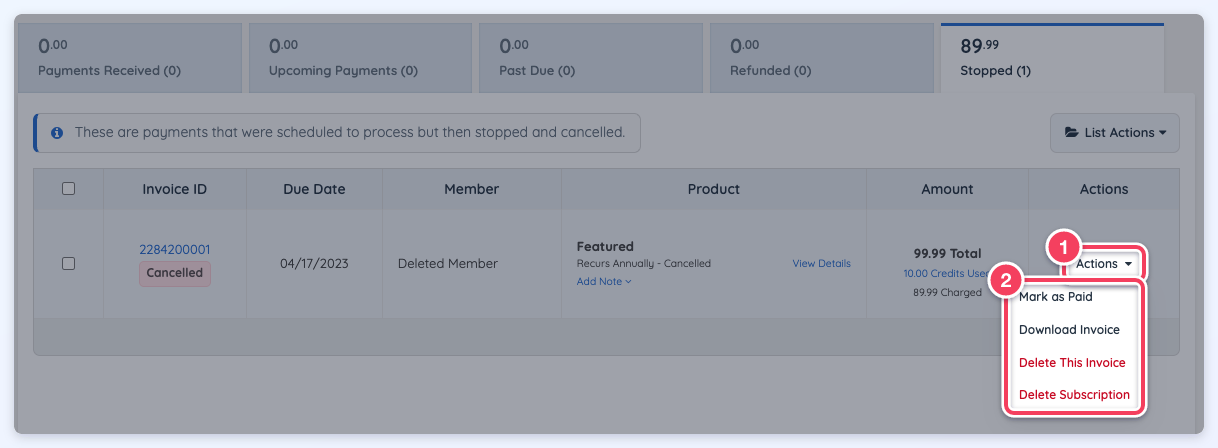Click the 10.00 Credits Used link
Image resolution: width=1218 pixels, height=448 pixels.
[x=946, y=273]
